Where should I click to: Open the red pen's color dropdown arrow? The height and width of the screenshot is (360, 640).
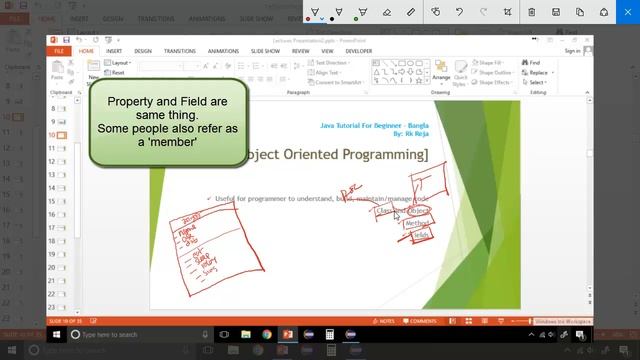(x=322, y=19)
